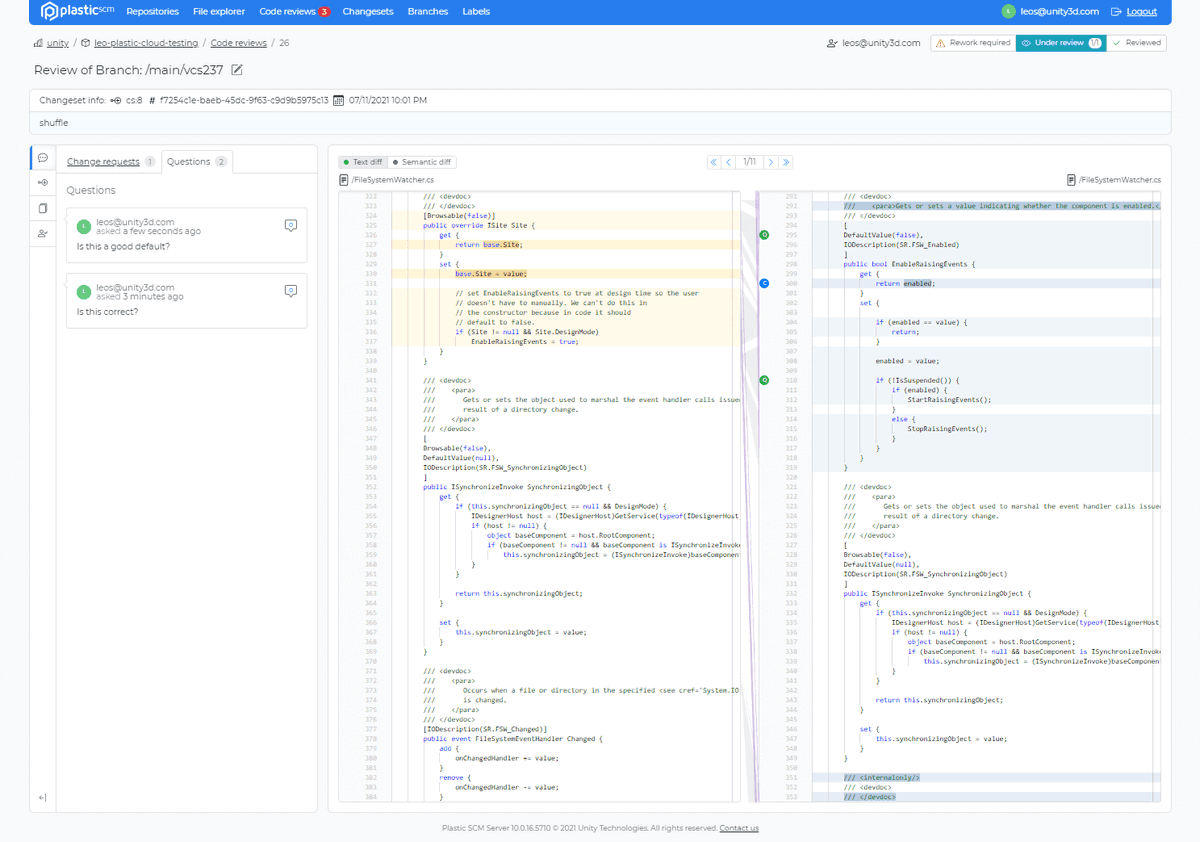Screen dimensions: 1200x842
Task: Go to the next difference
Action: pyautogui.click(x=771, y=162)
